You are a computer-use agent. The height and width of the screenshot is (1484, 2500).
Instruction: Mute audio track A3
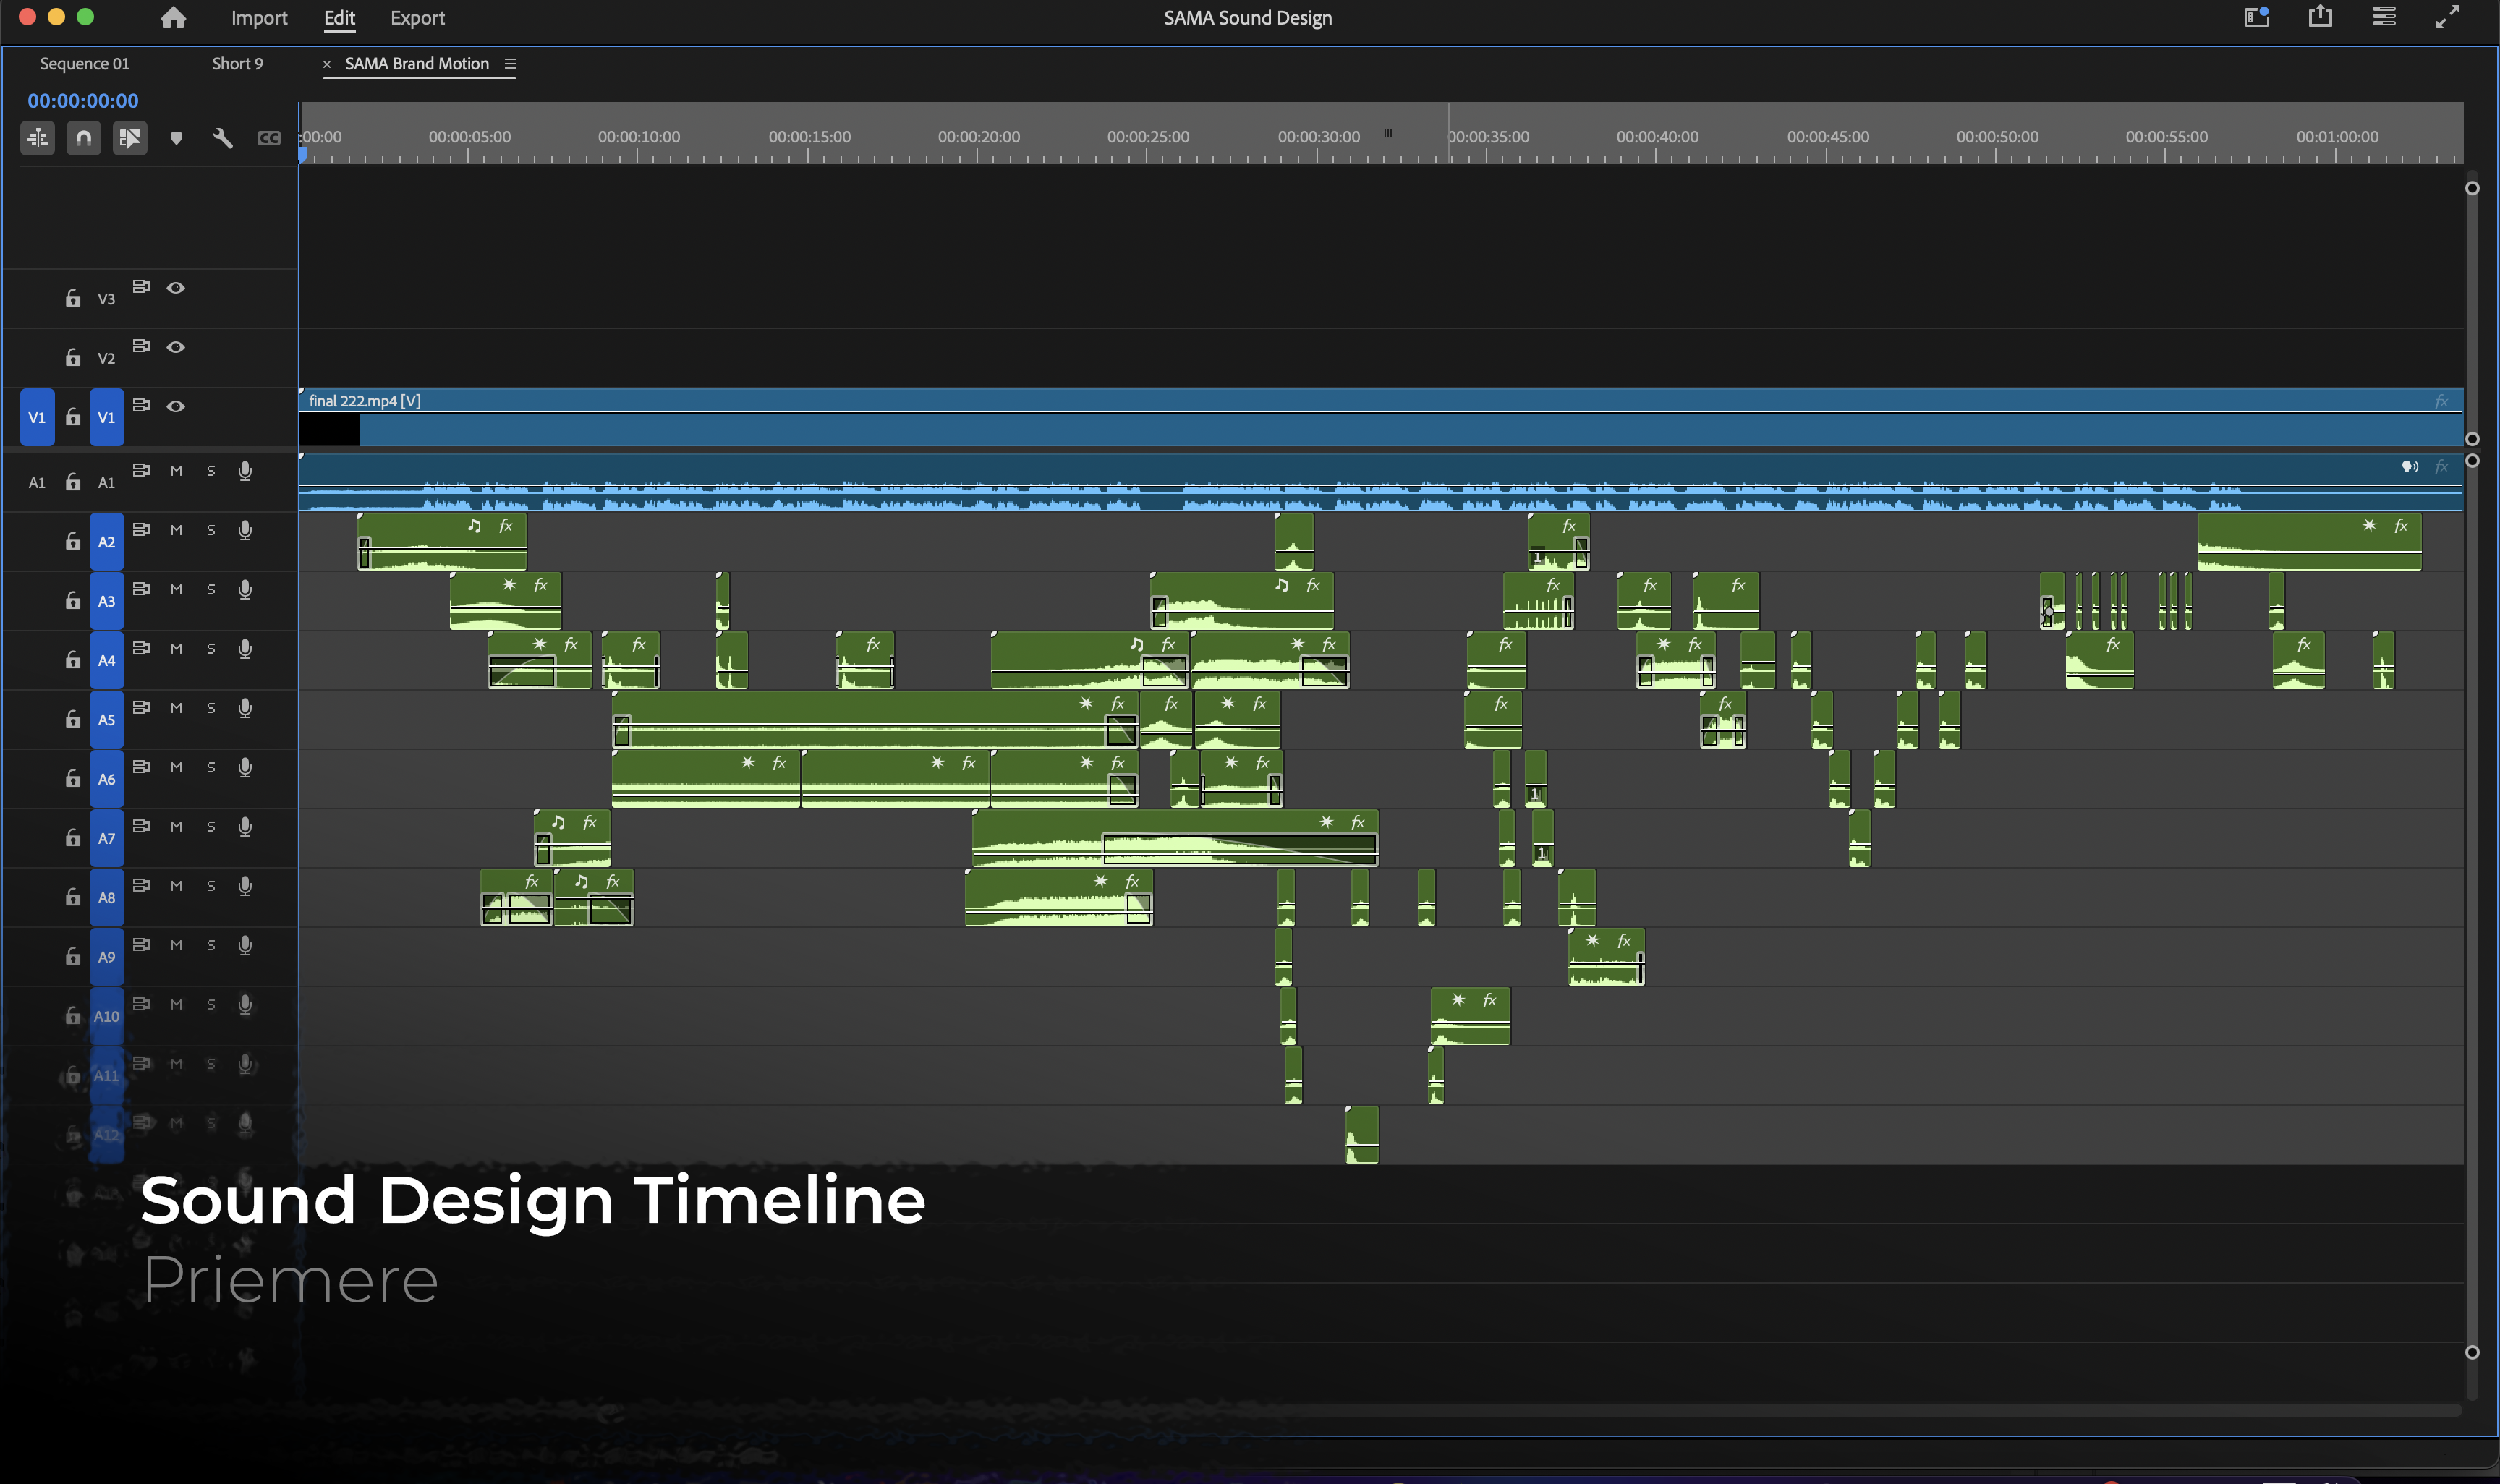point(176,589)
